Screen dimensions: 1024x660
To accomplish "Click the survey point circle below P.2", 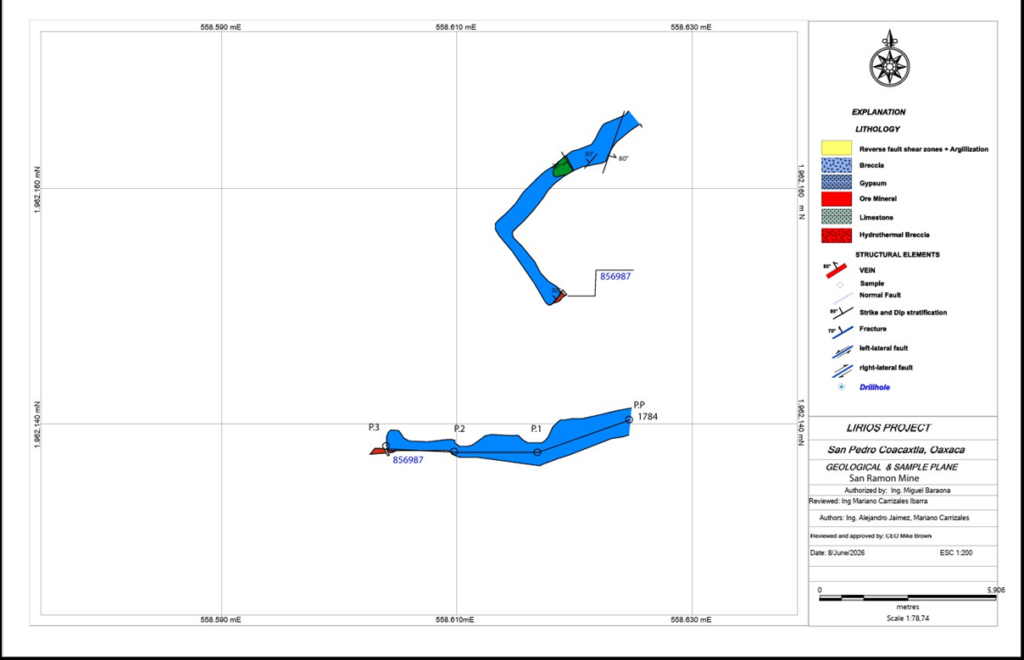I will click(455, 452).
